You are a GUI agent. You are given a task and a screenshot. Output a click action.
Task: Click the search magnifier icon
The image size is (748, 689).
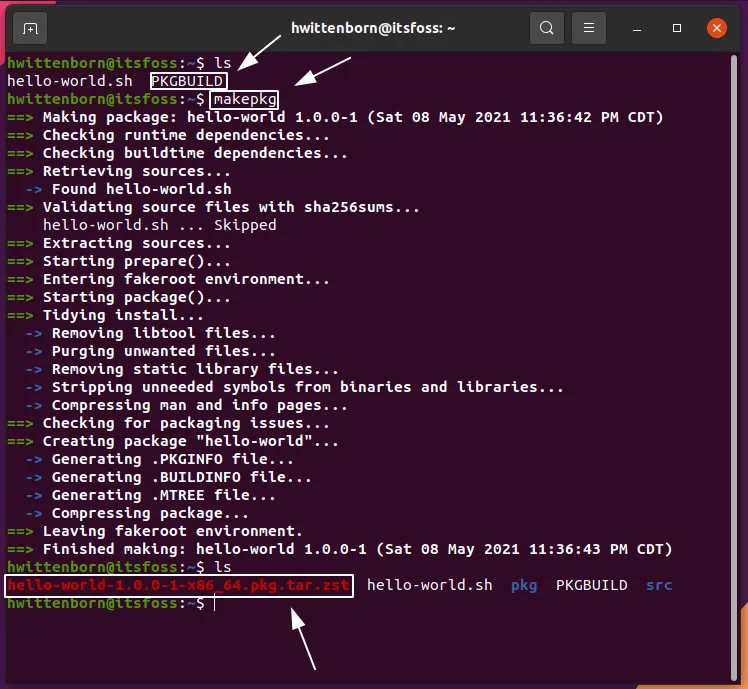point(546,28)
